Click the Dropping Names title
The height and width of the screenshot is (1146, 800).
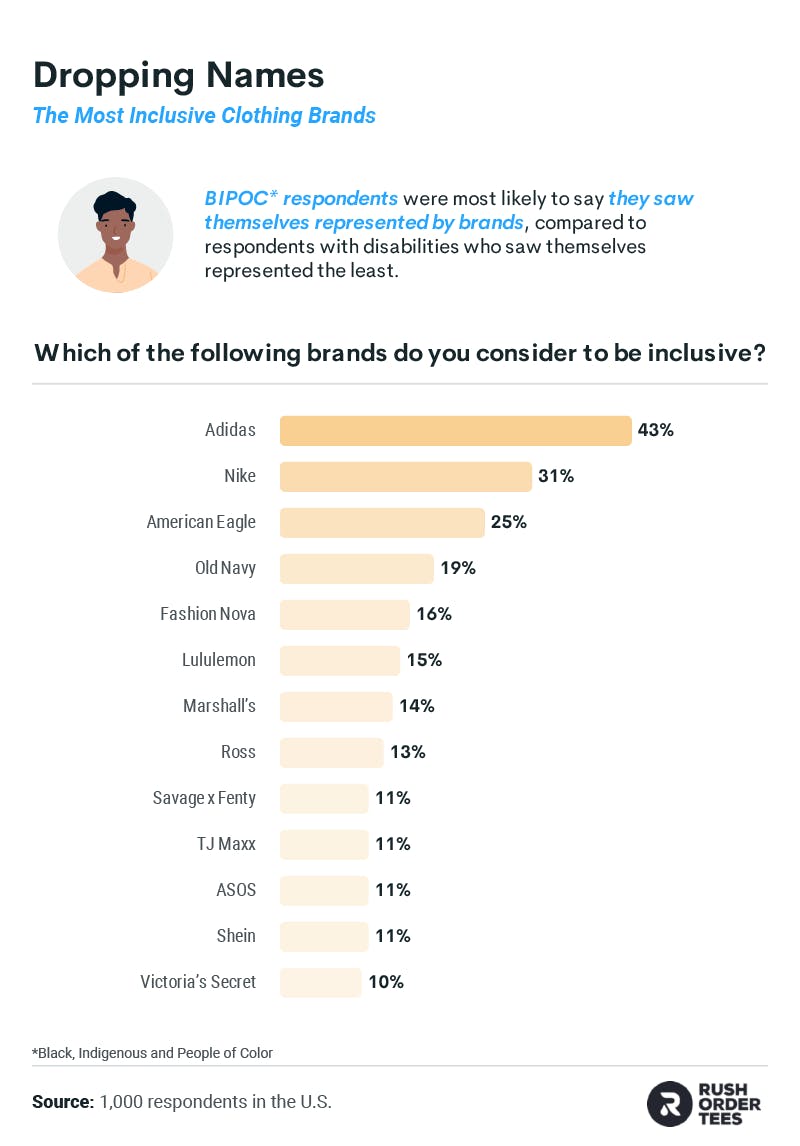[178, 75]
